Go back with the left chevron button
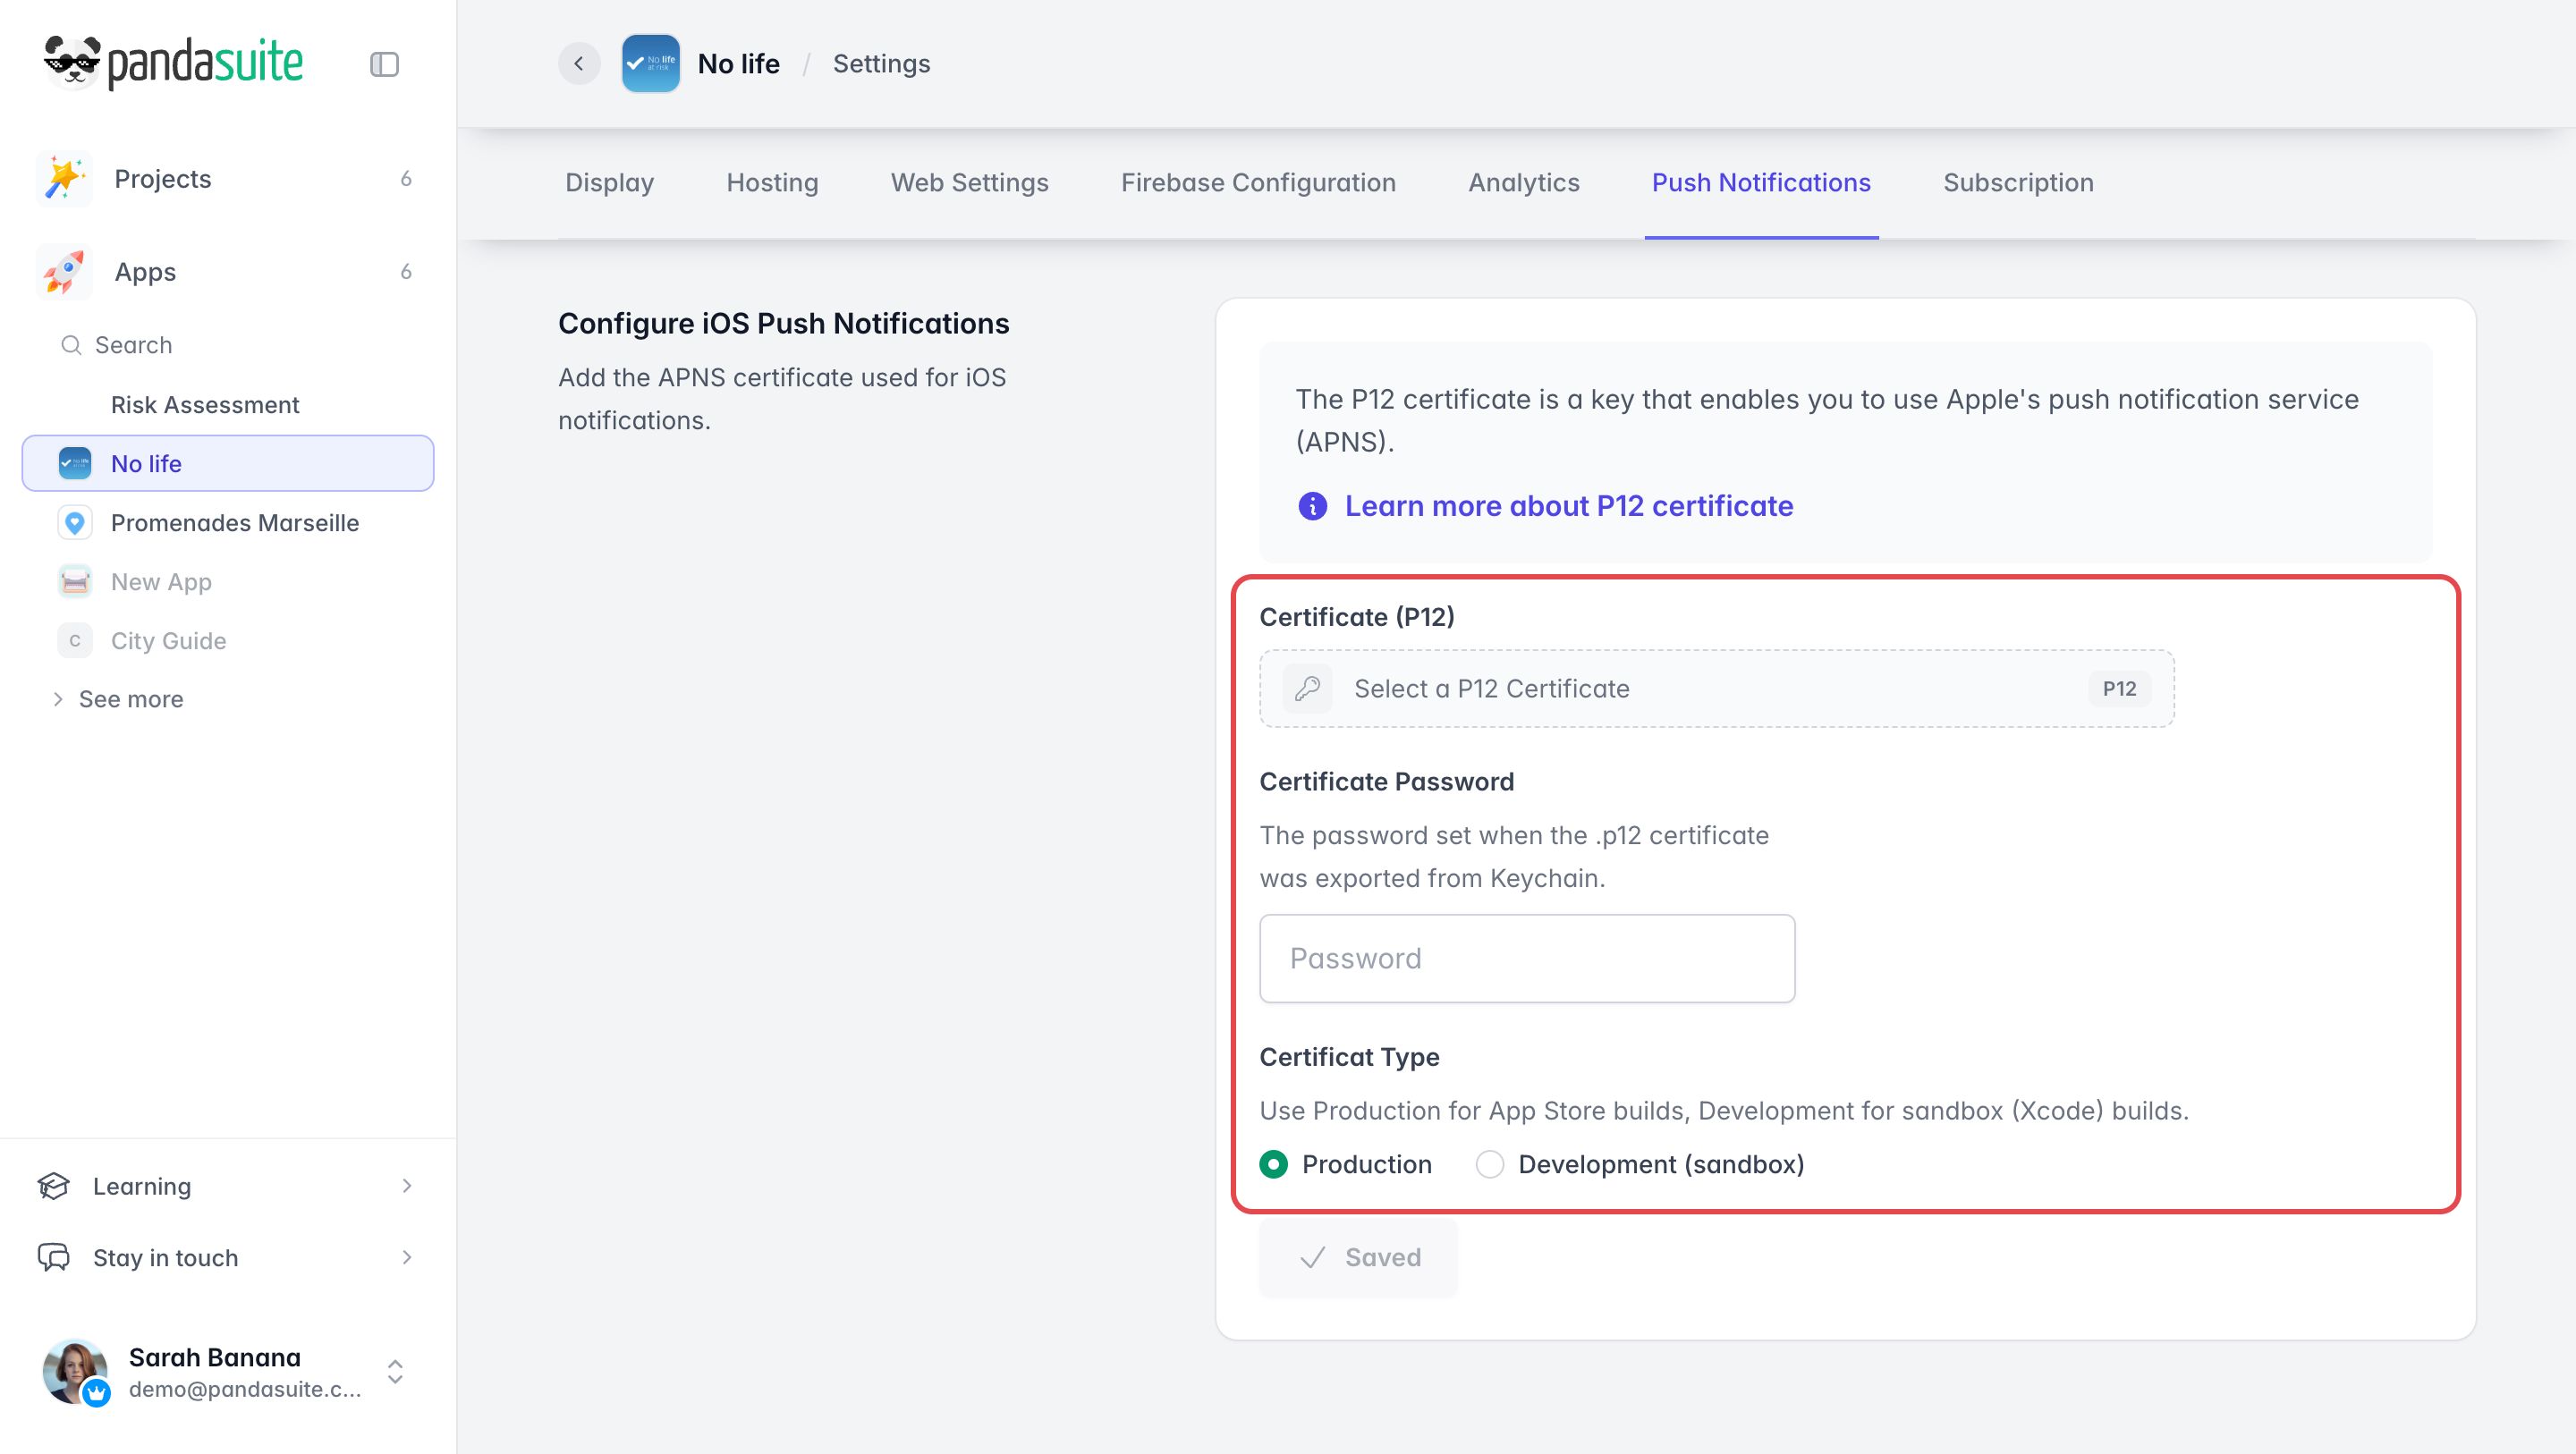Screen dimensions: 2576x1454 pos(579,63)
